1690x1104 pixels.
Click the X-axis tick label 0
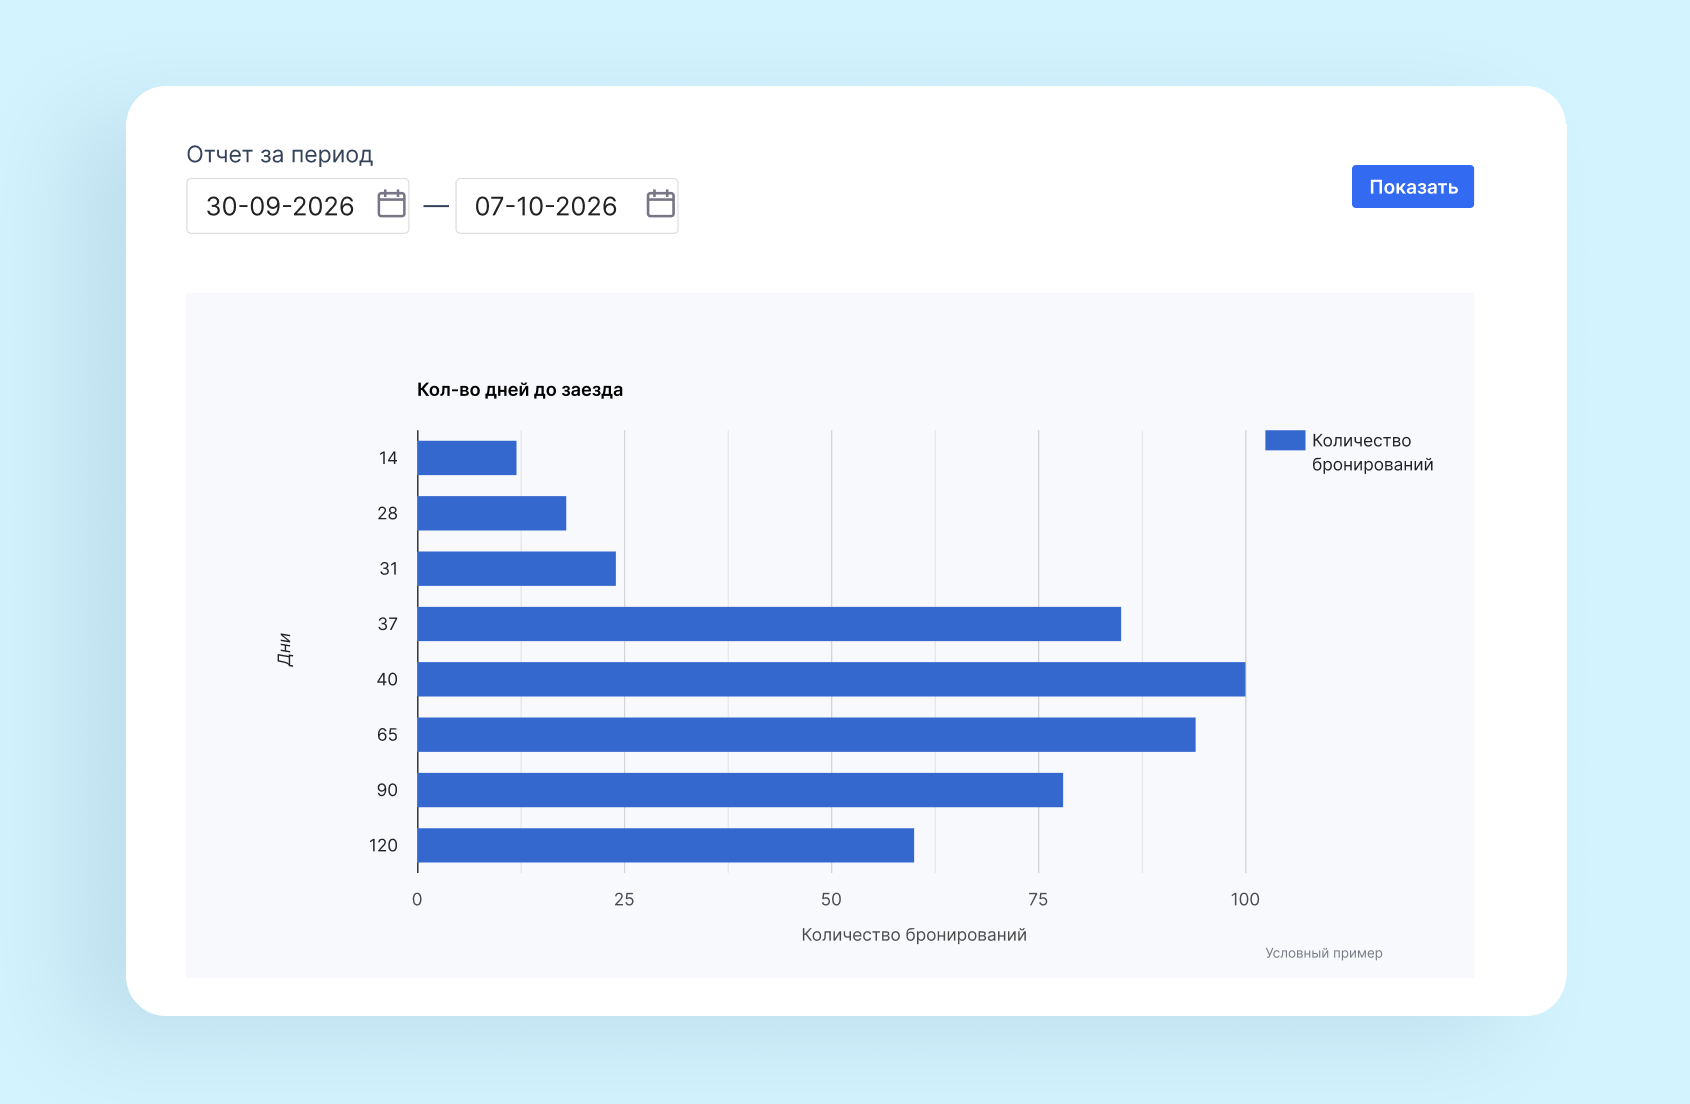click(x=417, y=899)
